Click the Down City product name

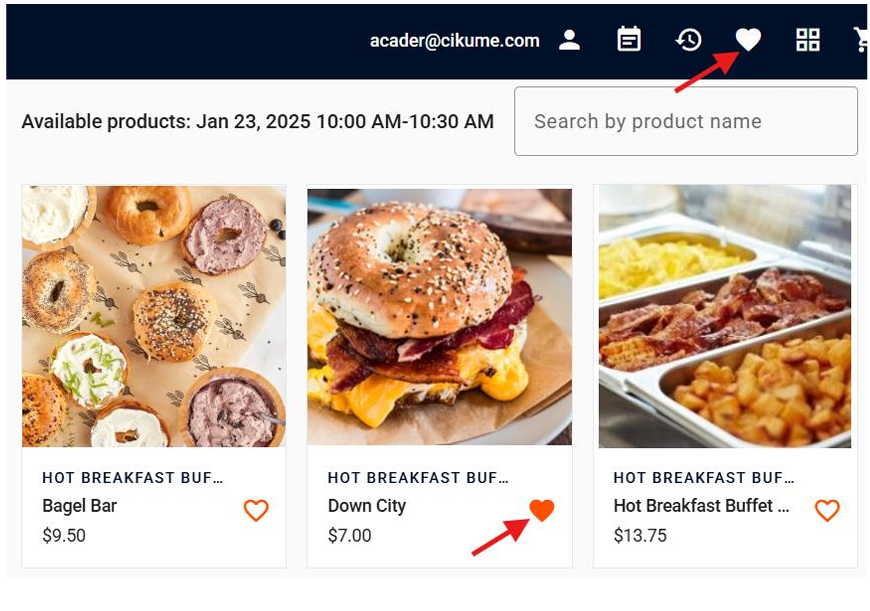click(x=367, y=506)
